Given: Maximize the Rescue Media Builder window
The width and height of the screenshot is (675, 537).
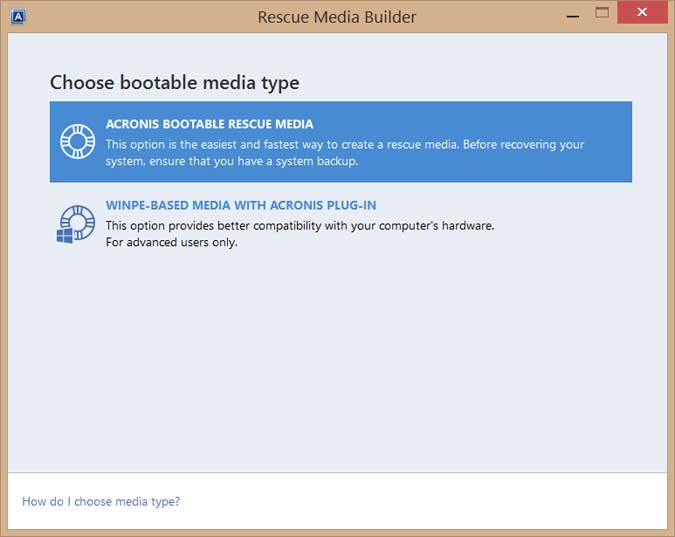Looking at the screenshot, I should pos(602,12).
